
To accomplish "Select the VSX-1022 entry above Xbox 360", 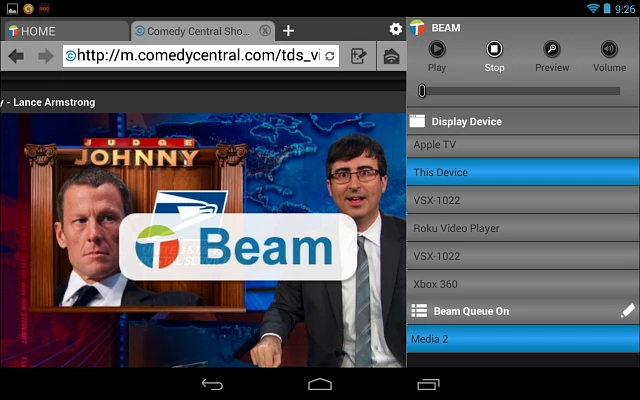I will pos(523,256).
